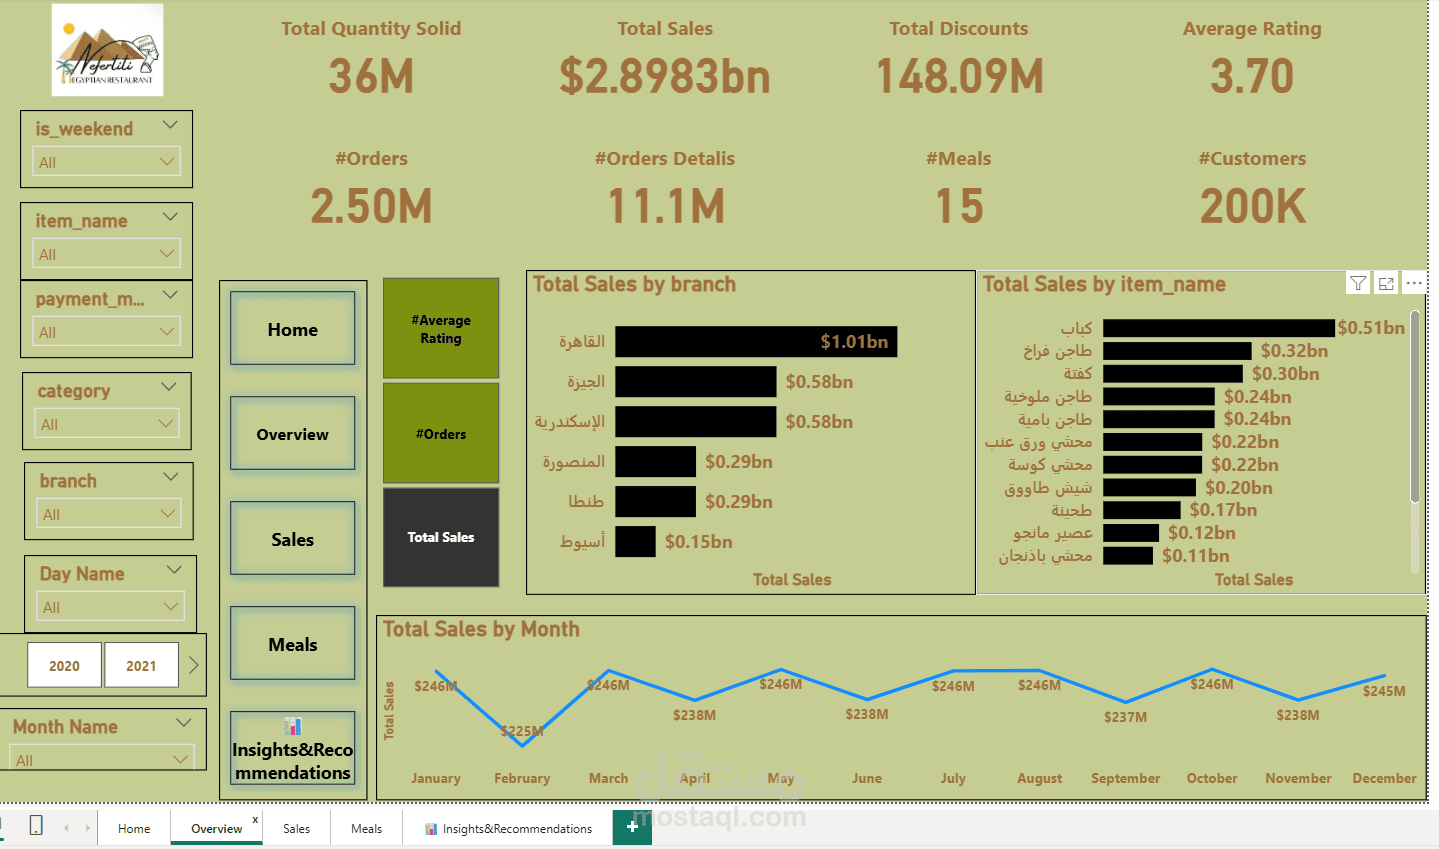Select year 2020 in the year slicer
1439x849 pixels.
(x=64, y=665)
